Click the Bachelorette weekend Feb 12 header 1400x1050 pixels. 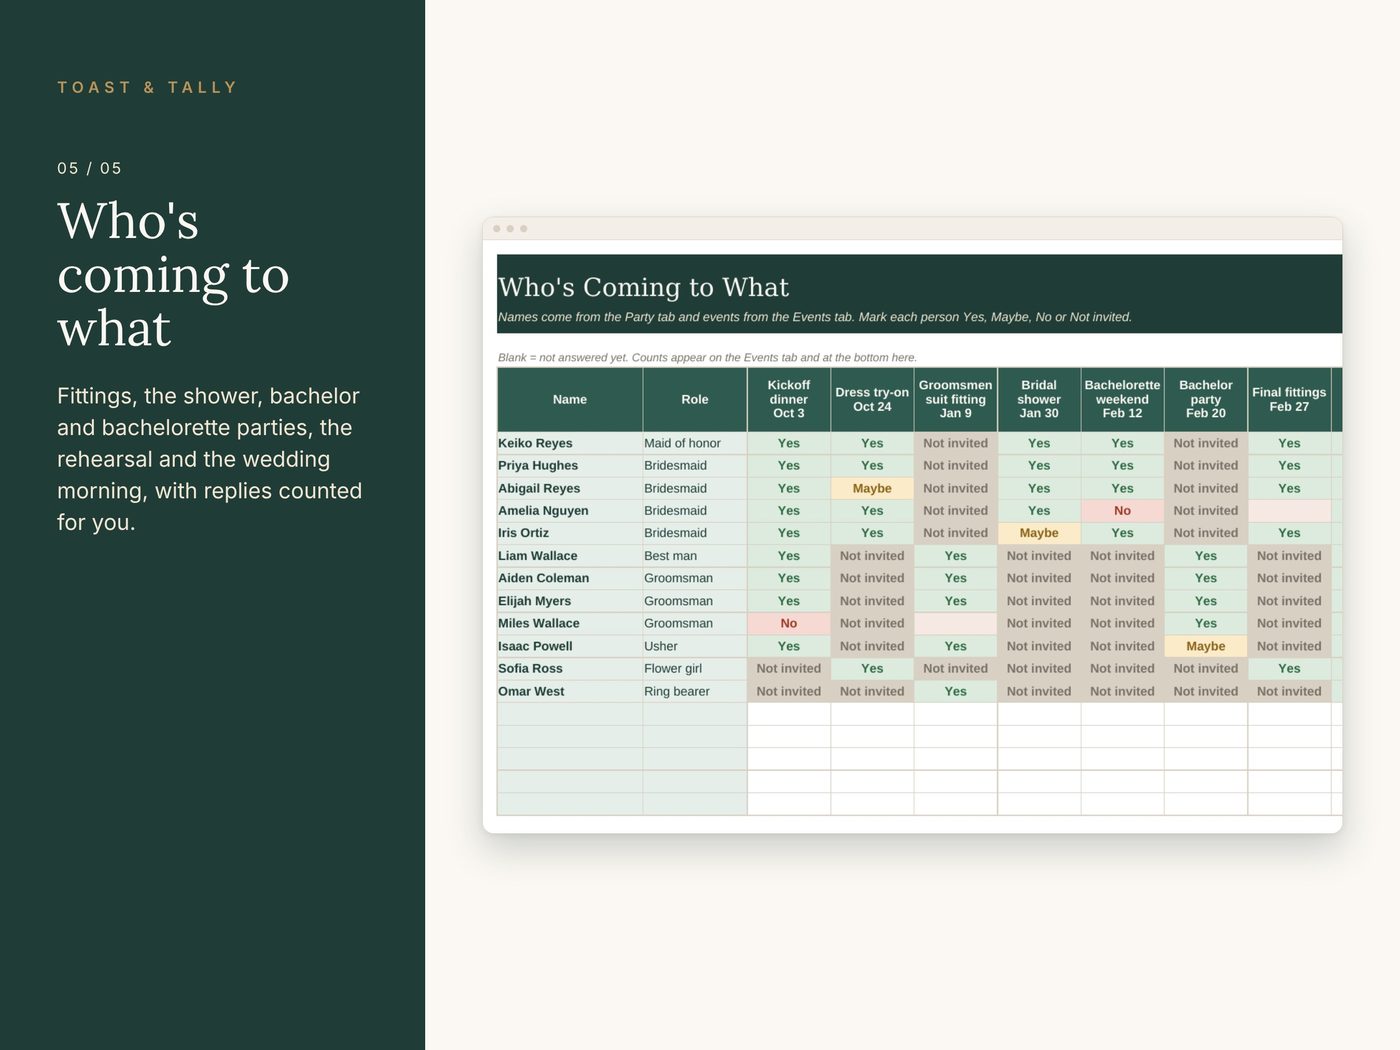coord(1122,400)
